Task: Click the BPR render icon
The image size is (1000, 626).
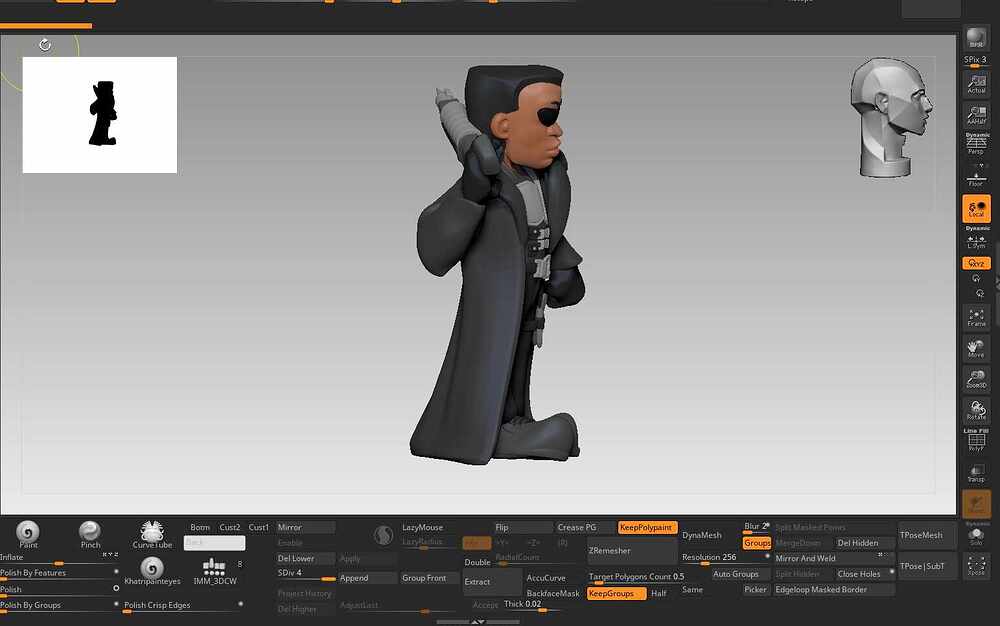Action: (976, 38)
